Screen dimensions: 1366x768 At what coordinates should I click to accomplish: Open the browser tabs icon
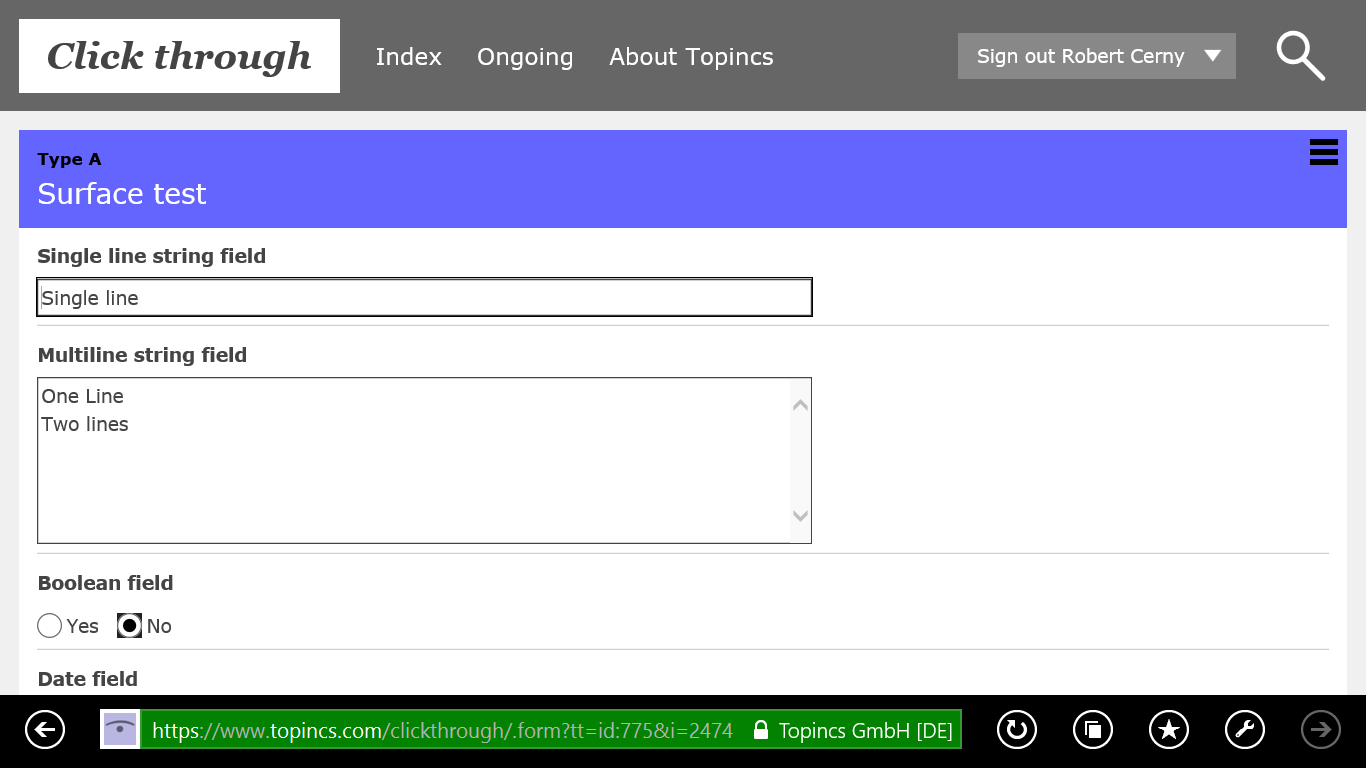(x=1092, y=730)
